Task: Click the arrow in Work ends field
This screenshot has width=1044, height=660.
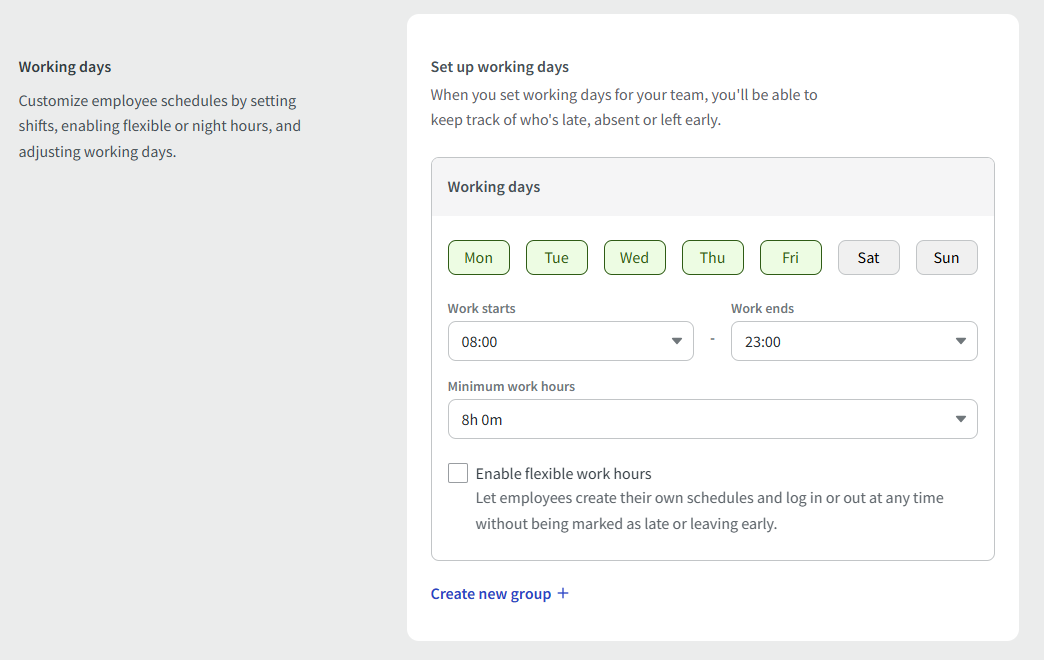Action: pyautogui.click(x=961, y=342)
